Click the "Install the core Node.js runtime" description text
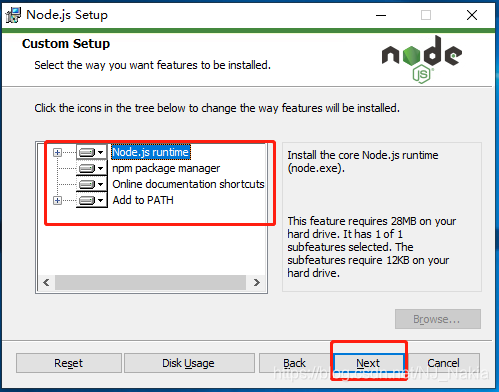The image size is (499, 392). point(363,162)
